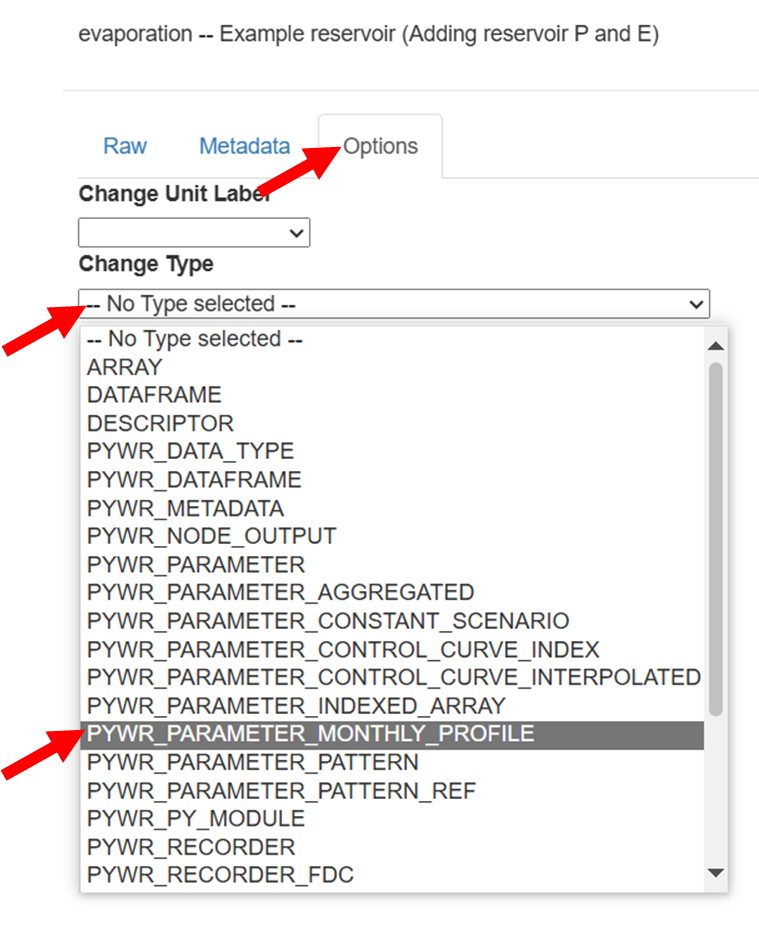The image size is (759, 945).
Task: Switch to the Raw tab
Action: [x=125, y=146]
